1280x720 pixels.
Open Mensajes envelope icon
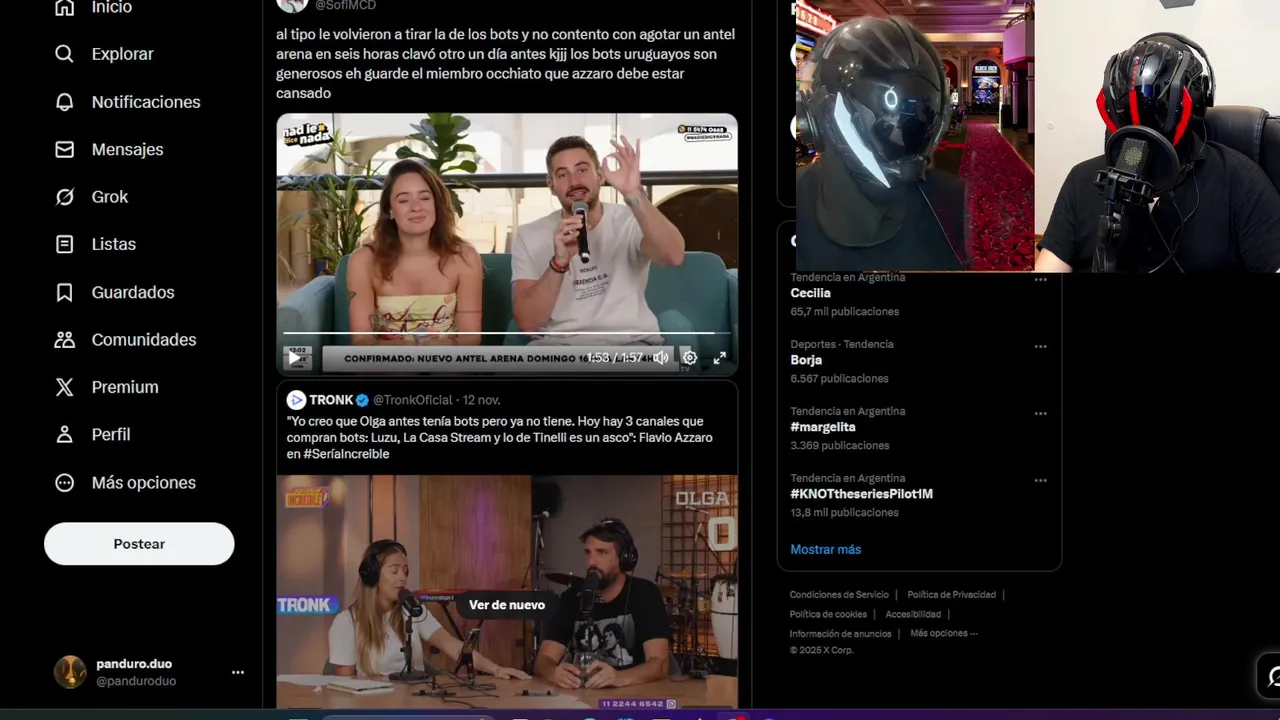point(65,149)
